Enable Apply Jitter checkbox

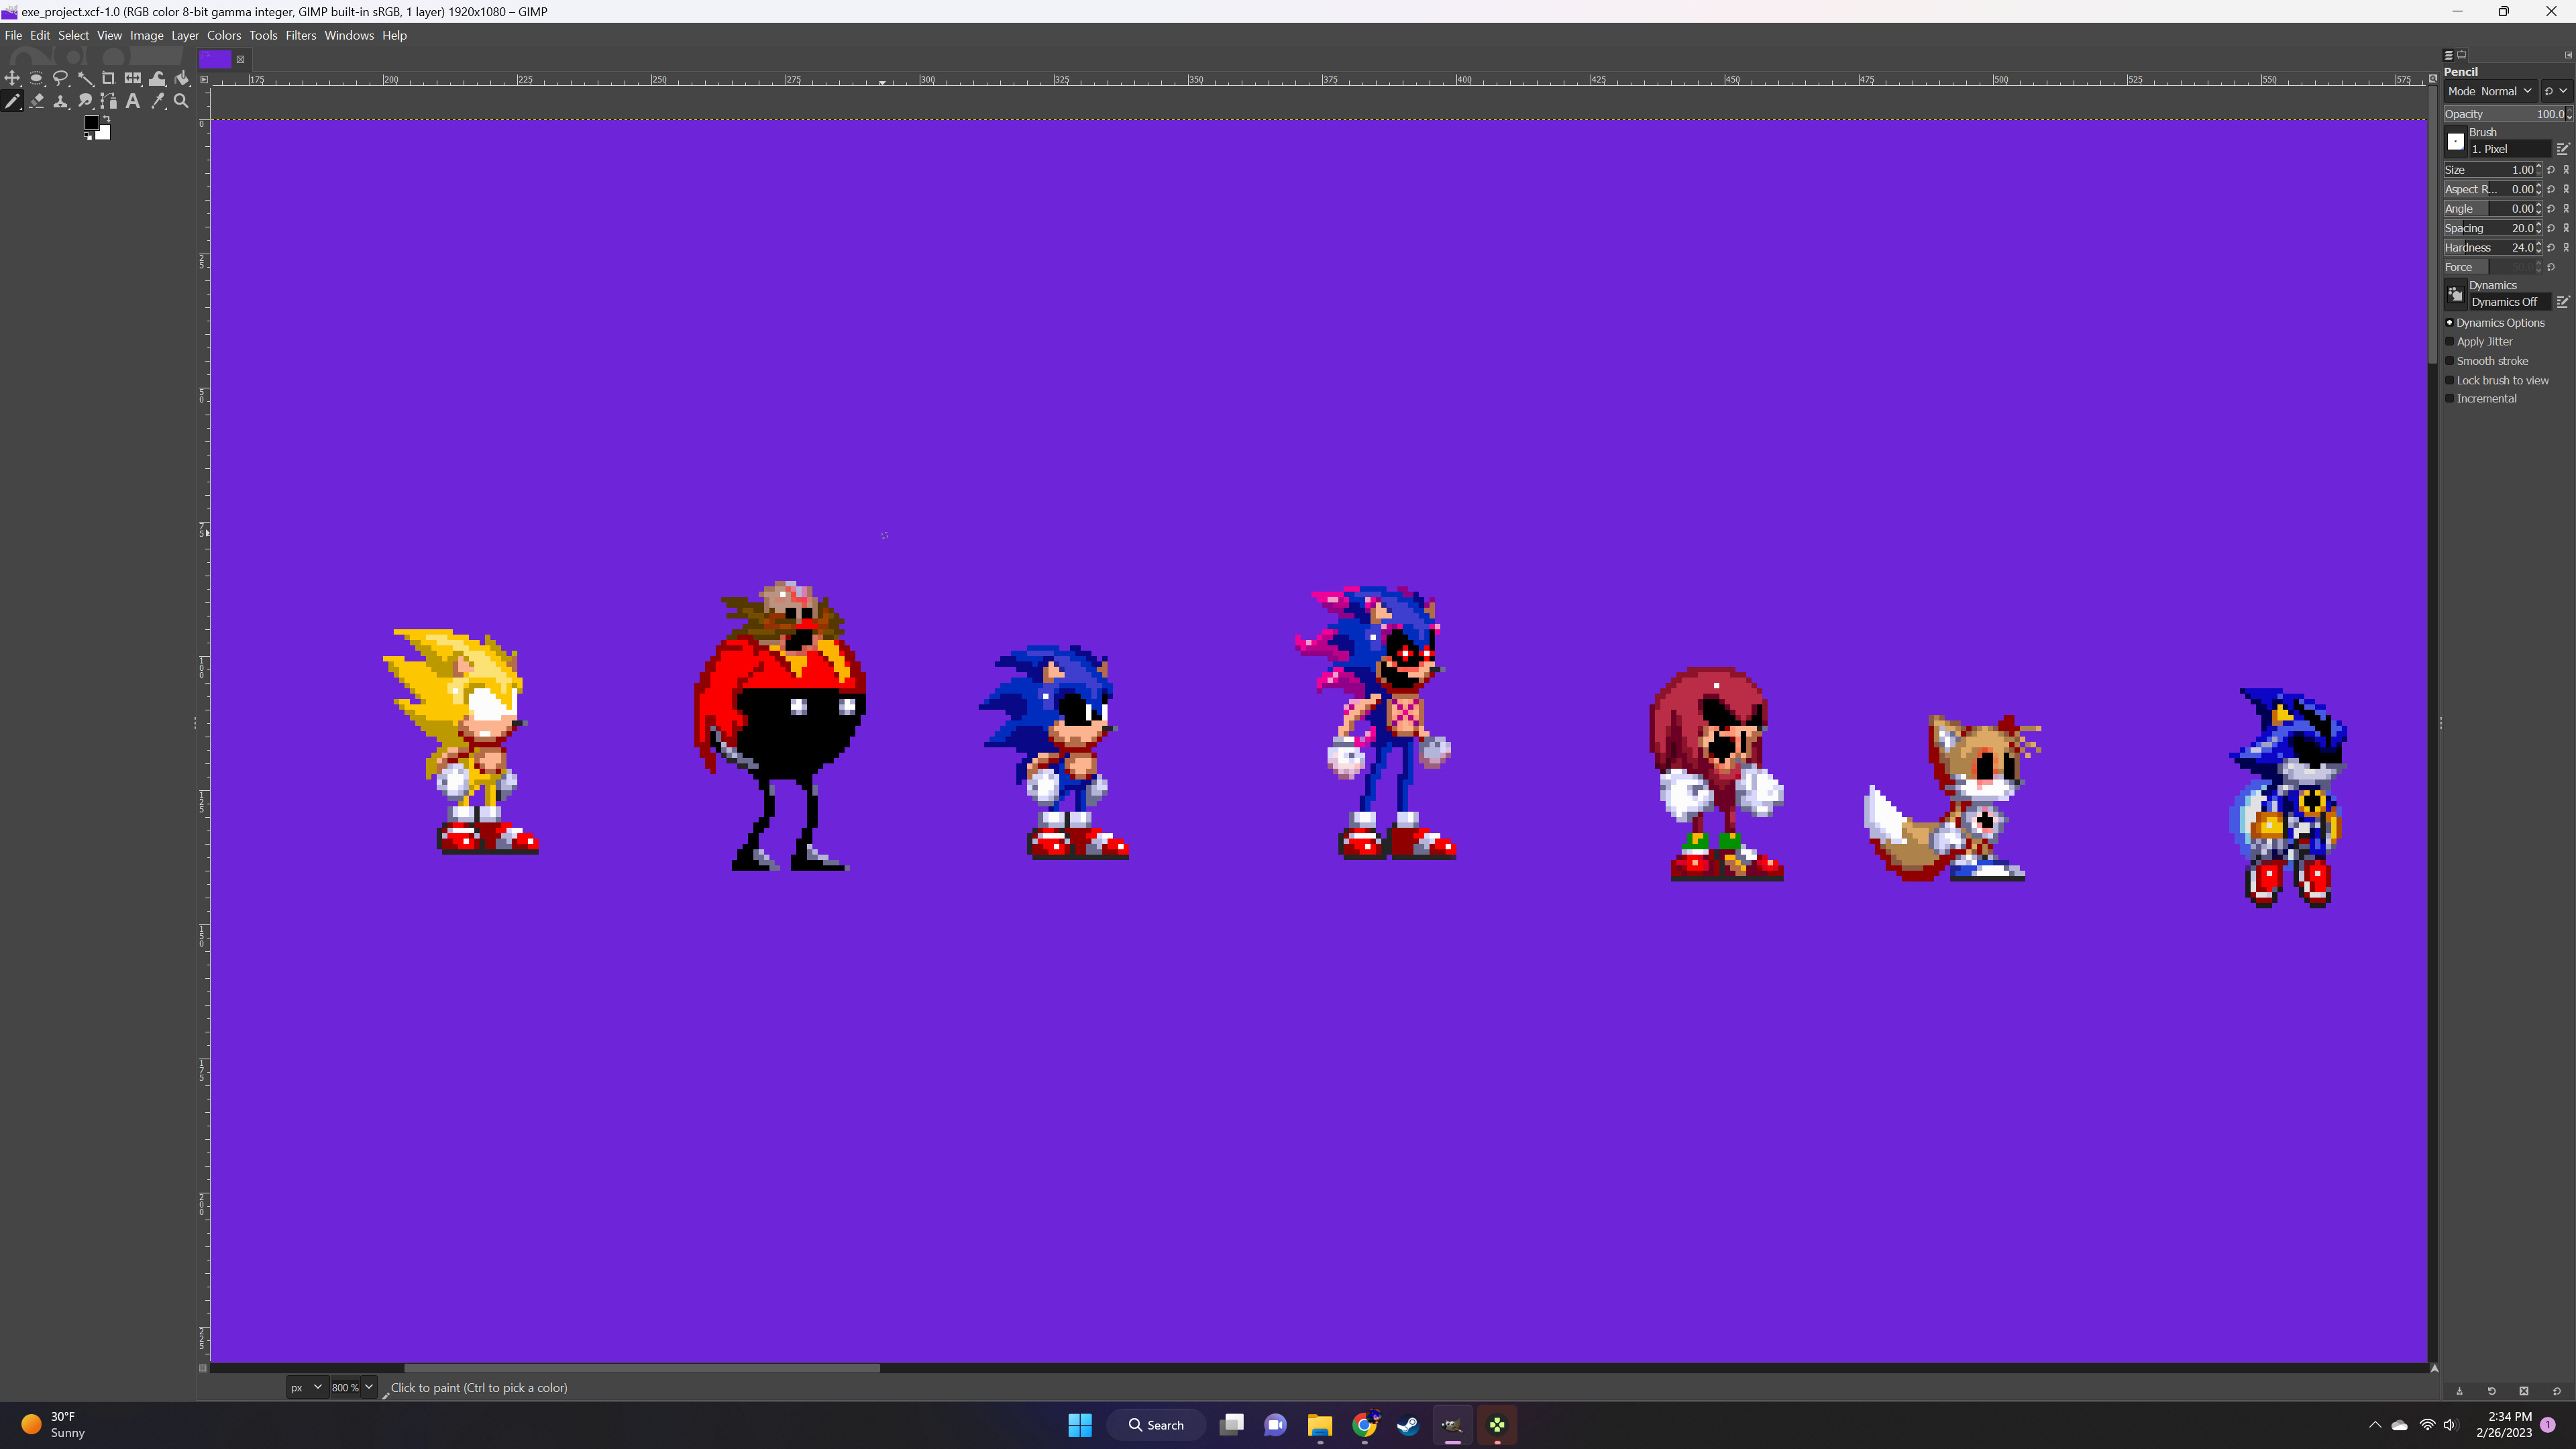2450,342
